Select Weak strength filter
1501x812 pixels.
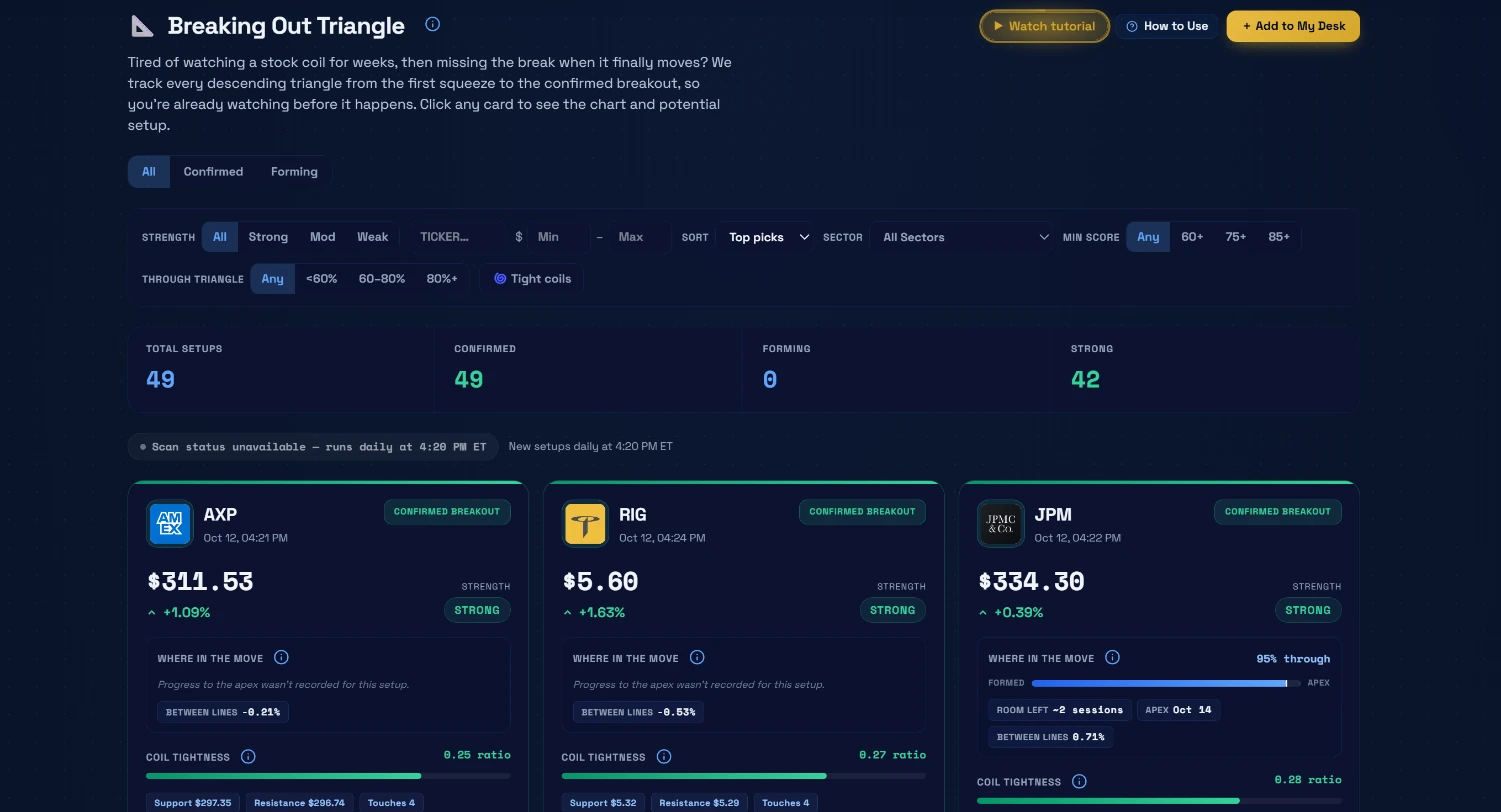pos(372,237)
